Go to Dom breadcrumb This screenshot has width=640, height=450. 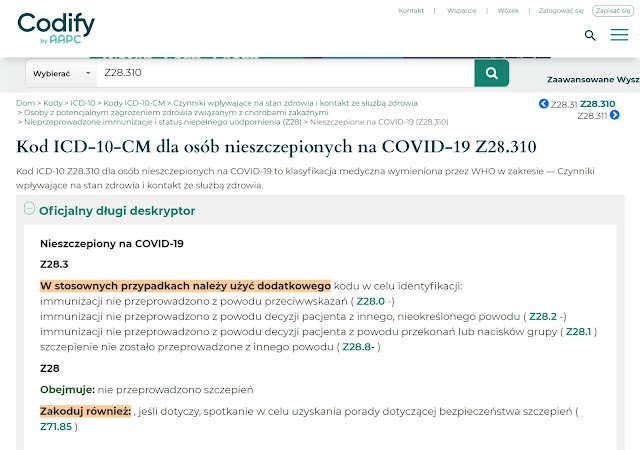pyautogui.click(x=25, y=103)
